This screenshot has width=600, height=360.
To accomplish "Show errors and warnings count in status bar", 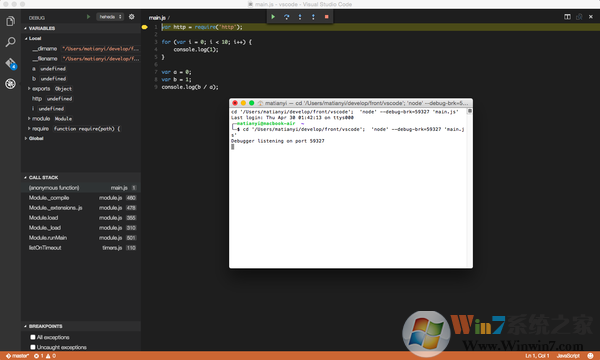I will pos(45,356).
